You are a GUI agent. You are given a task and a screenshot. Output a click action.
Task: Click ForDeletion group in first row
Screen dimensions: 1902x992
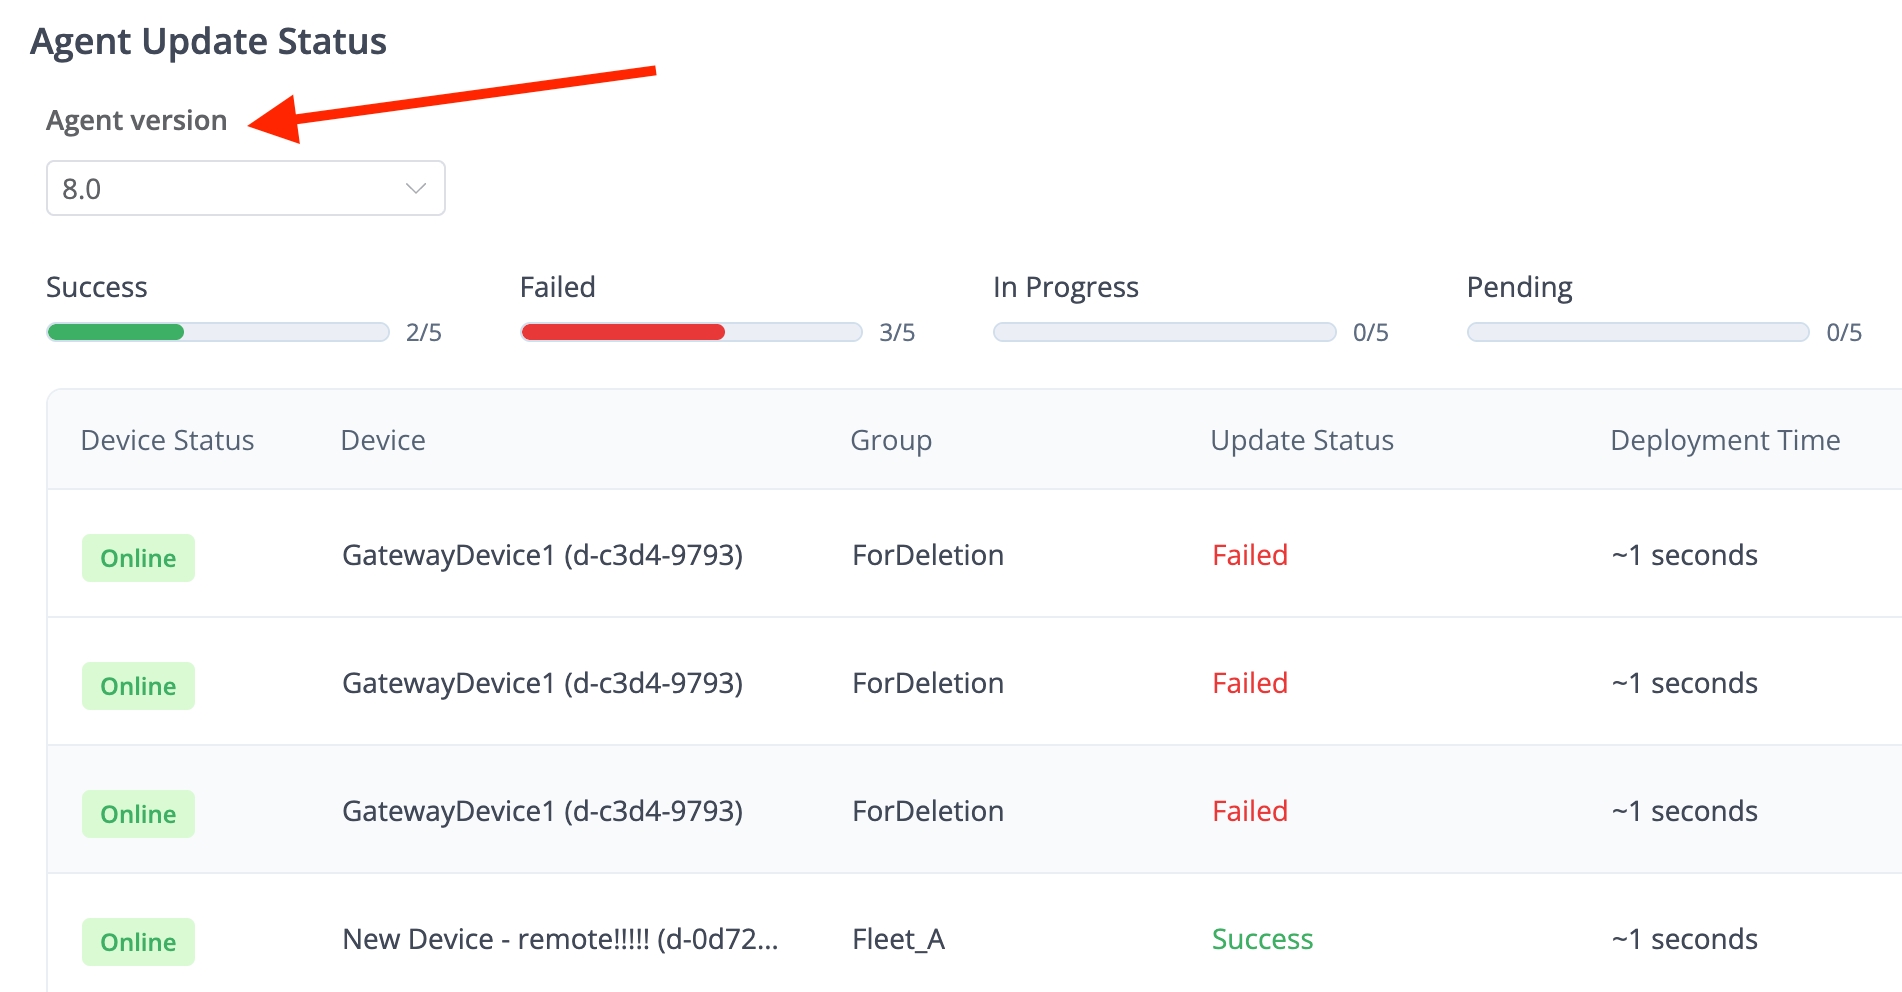coord(928,555)
